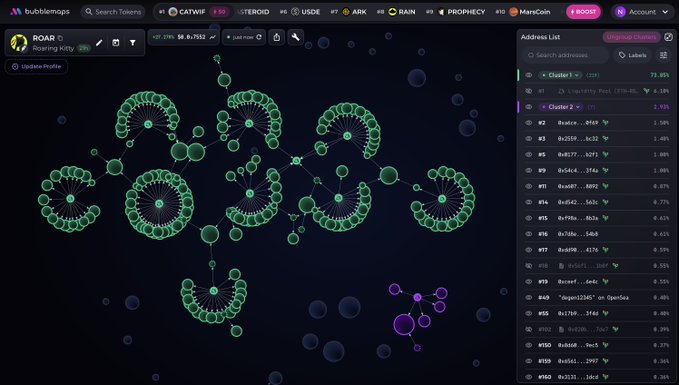Screen dimensions: 679x385
Task: Click the expand panel icon beside Ungroup Clusters
Action: [x=669, y=37]
